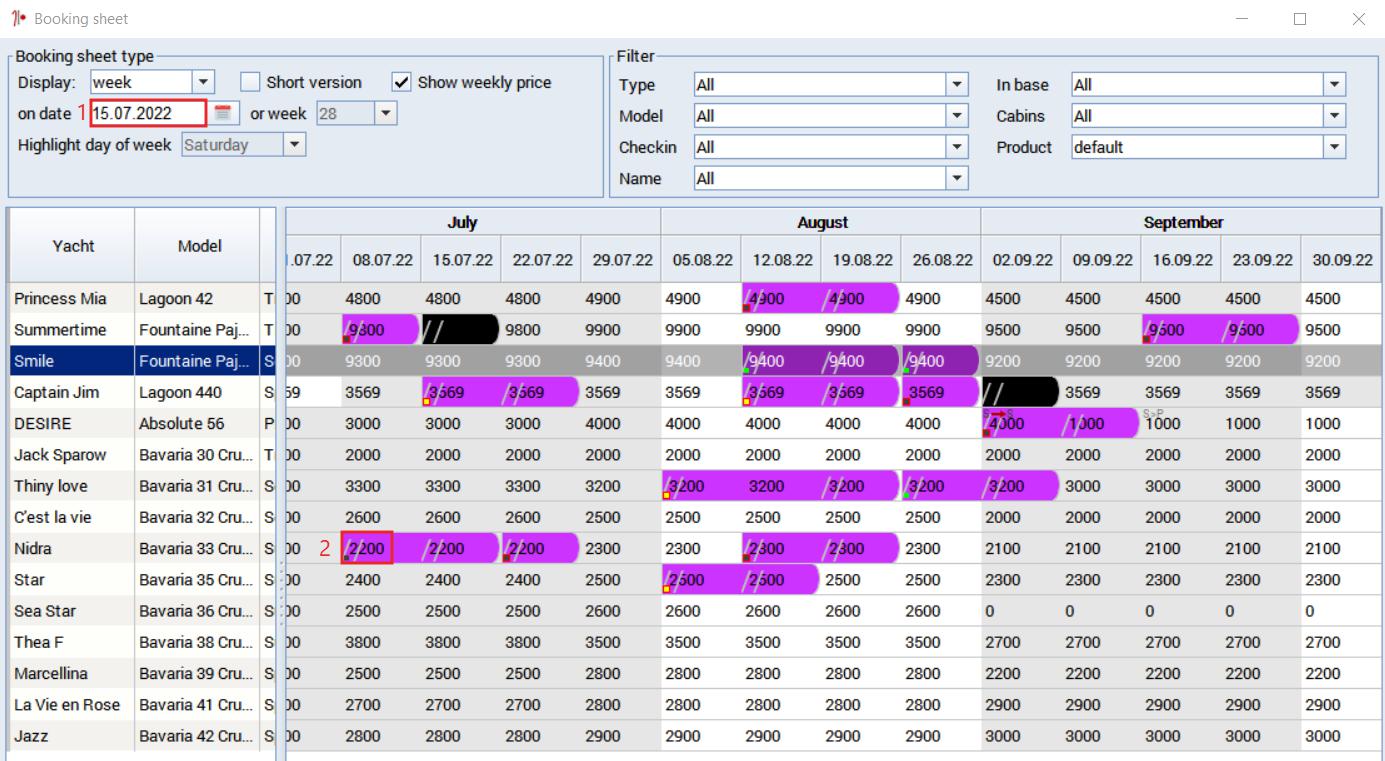Select the 15.07.22 week column header
The image size is (1385, 761).
click(x=461, y=259)
